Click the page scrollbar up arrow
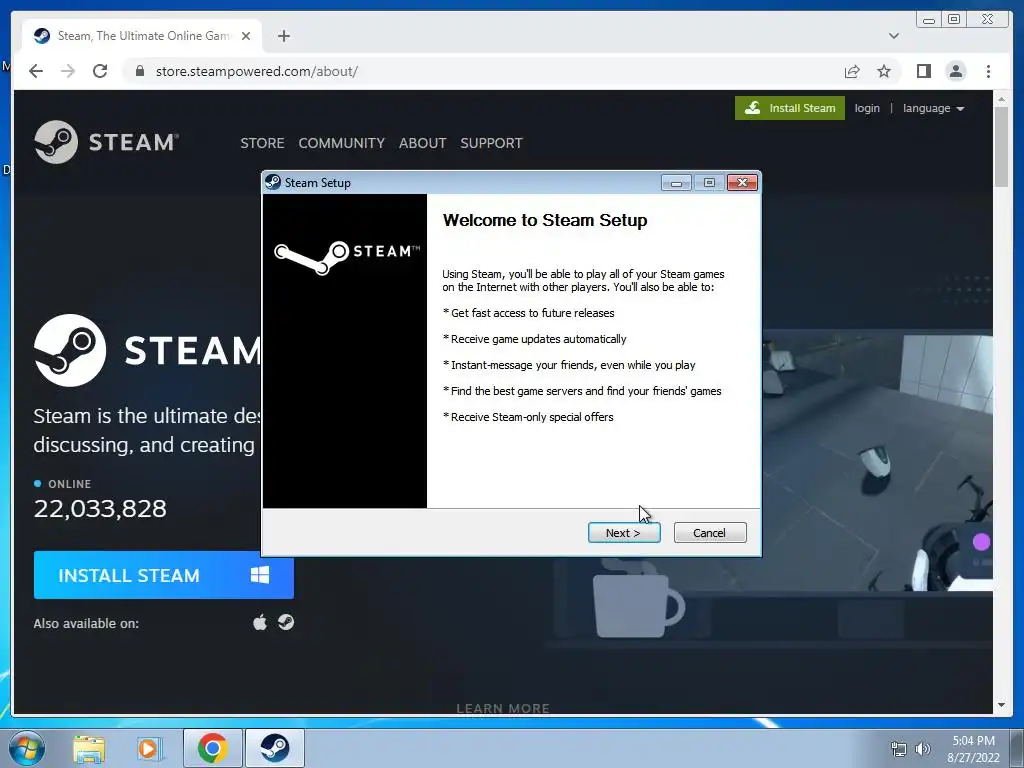Image resolution: width=1024 pixels, height=768 pixels. click(x=1001, y=99)
